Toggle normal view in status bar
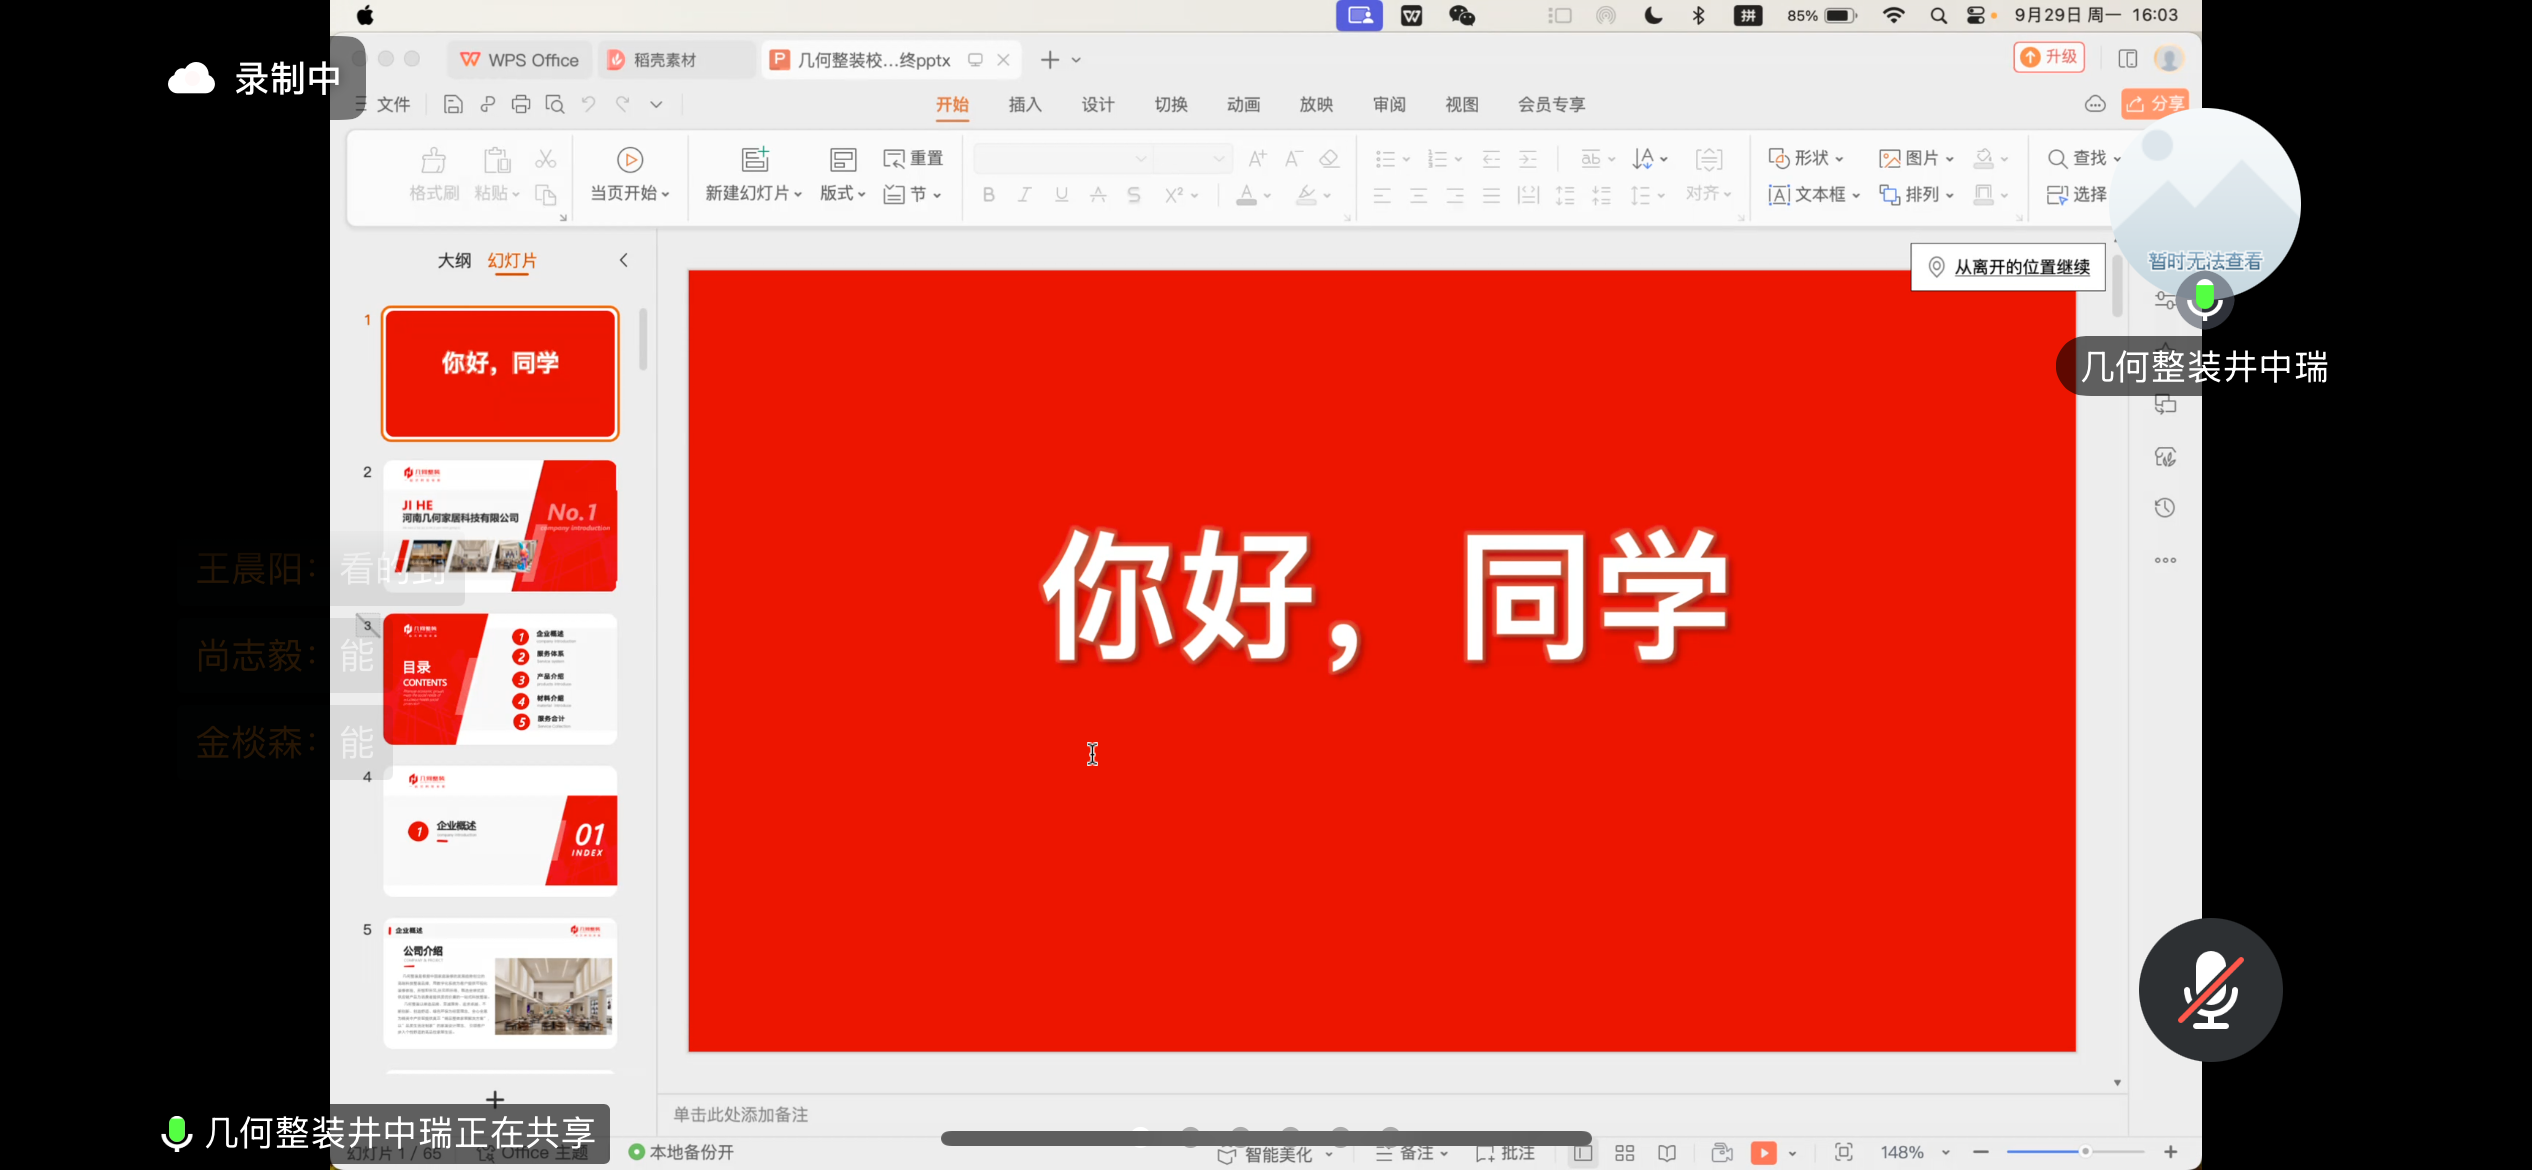Screen dimensions: 2532x1170 [1582, 1153]
